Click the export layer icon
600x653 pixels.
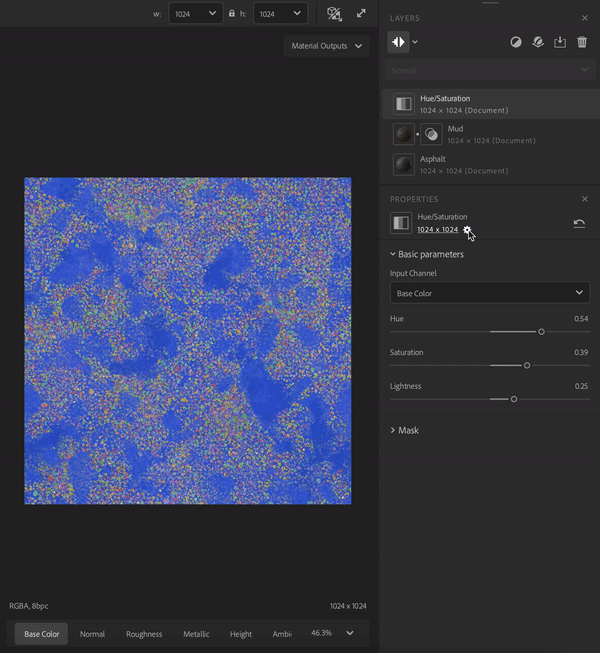[560, 42]
